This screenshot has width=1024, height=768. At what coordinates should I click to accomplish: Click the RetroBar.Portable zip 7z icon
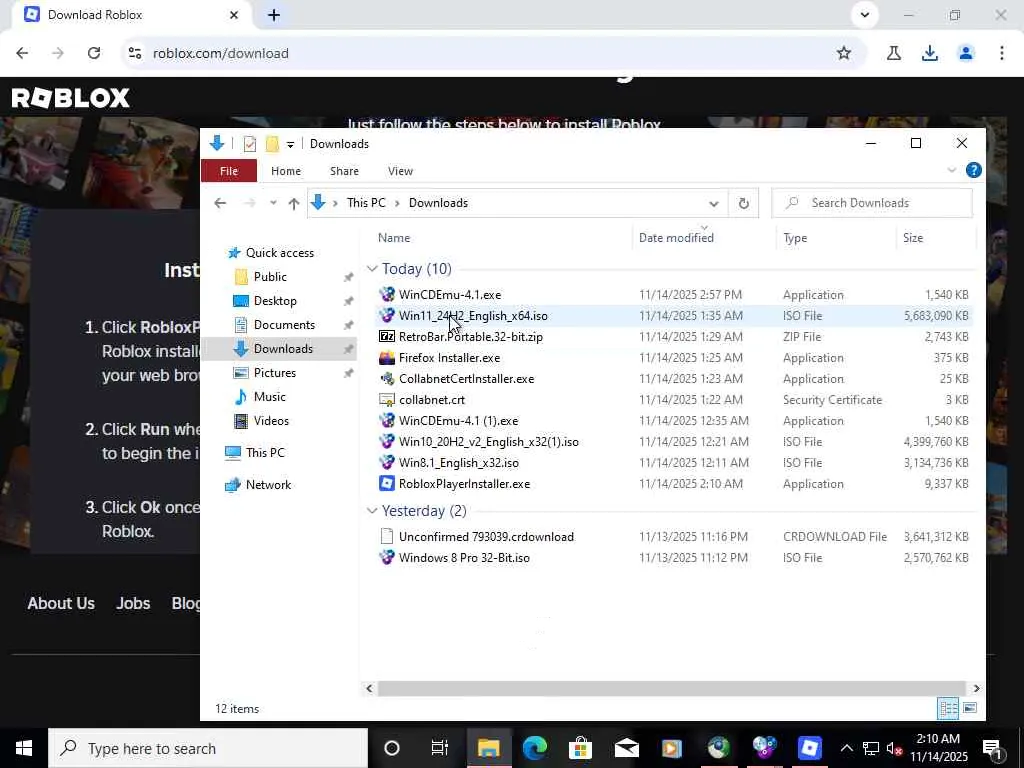387,336
